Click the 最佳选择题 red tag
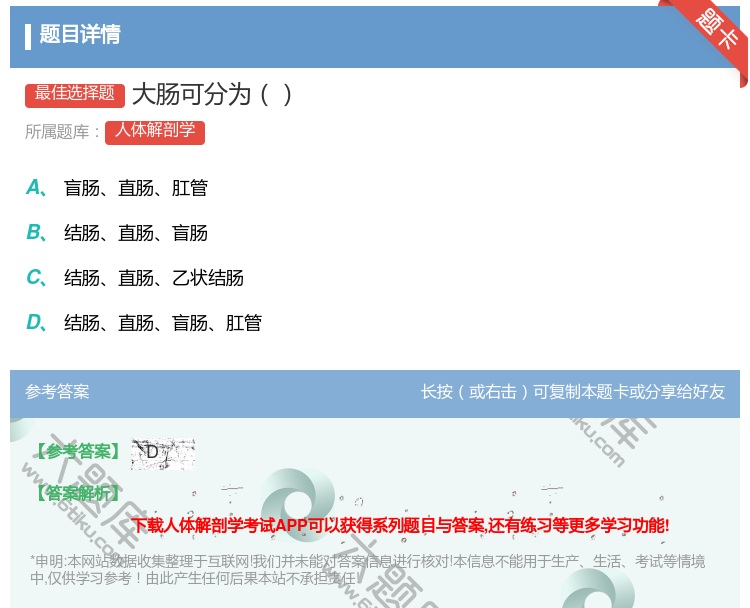750x608 pixels. tap(75, 95)
